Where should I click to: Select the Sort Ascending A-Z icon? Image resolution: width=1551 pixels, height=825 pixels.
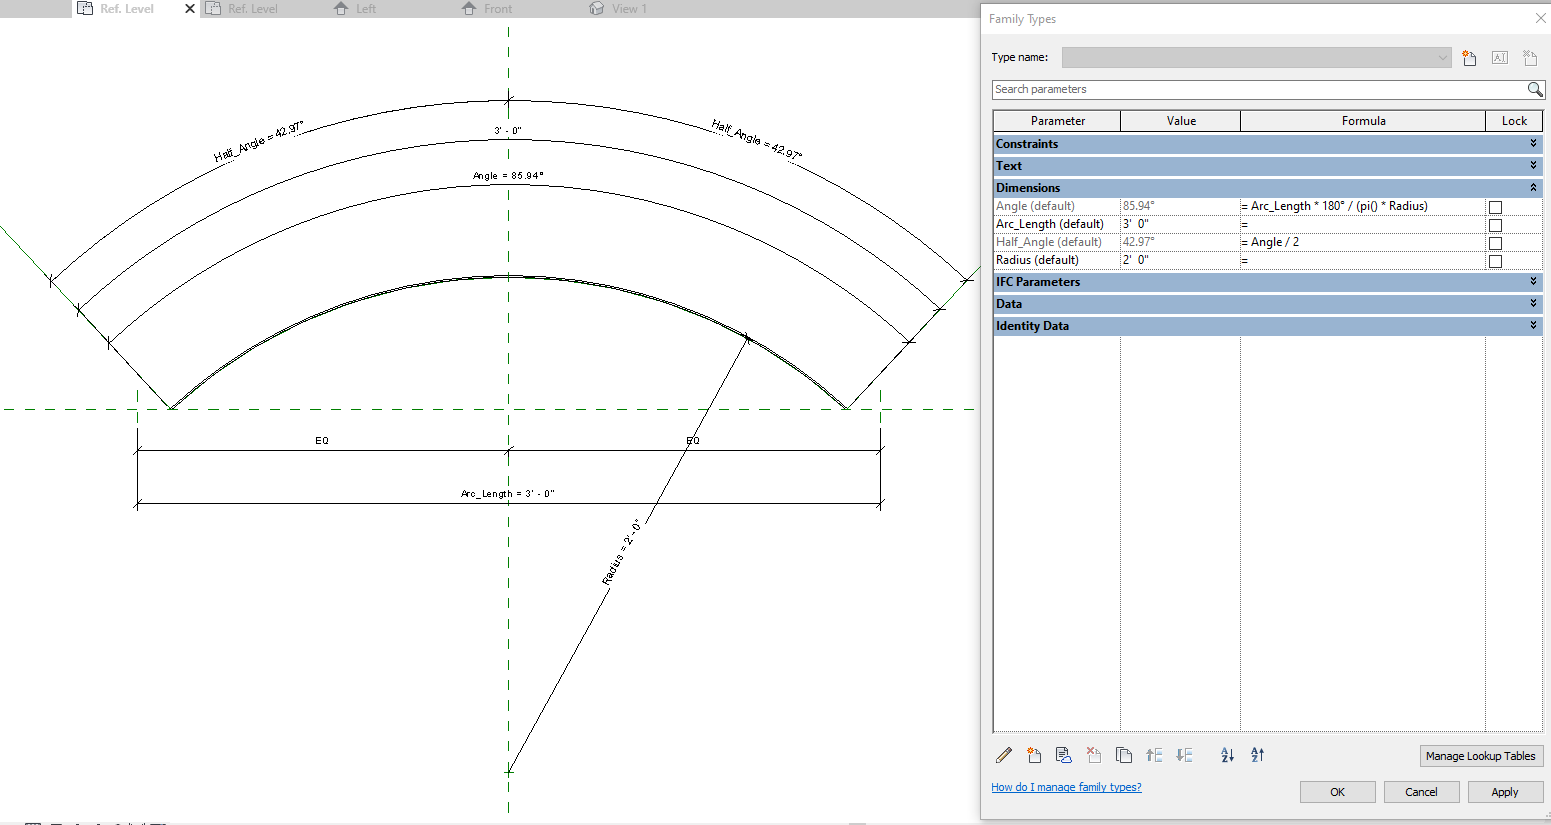1227,755
